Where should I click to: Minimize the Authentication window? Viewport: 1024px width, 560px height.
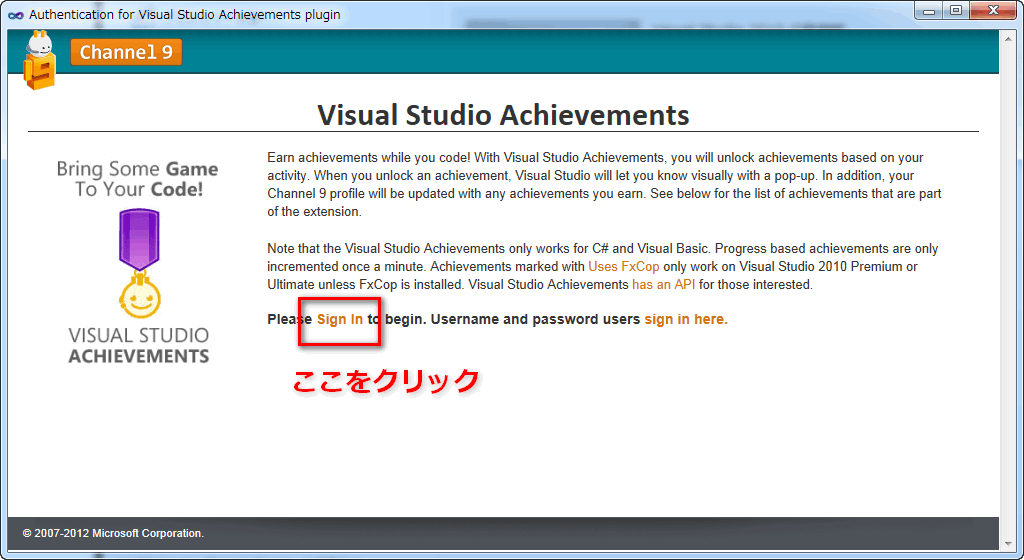tap(929, 11)
